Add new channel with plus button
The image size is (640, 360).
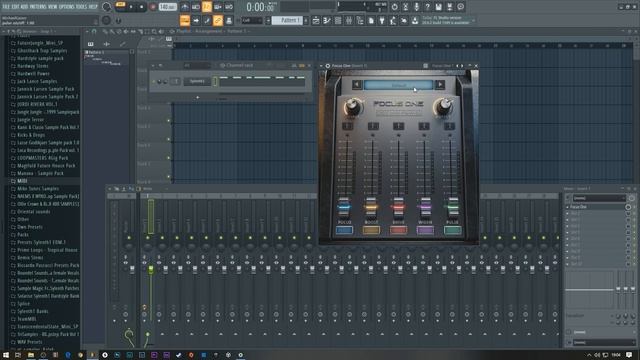[198, 98]
